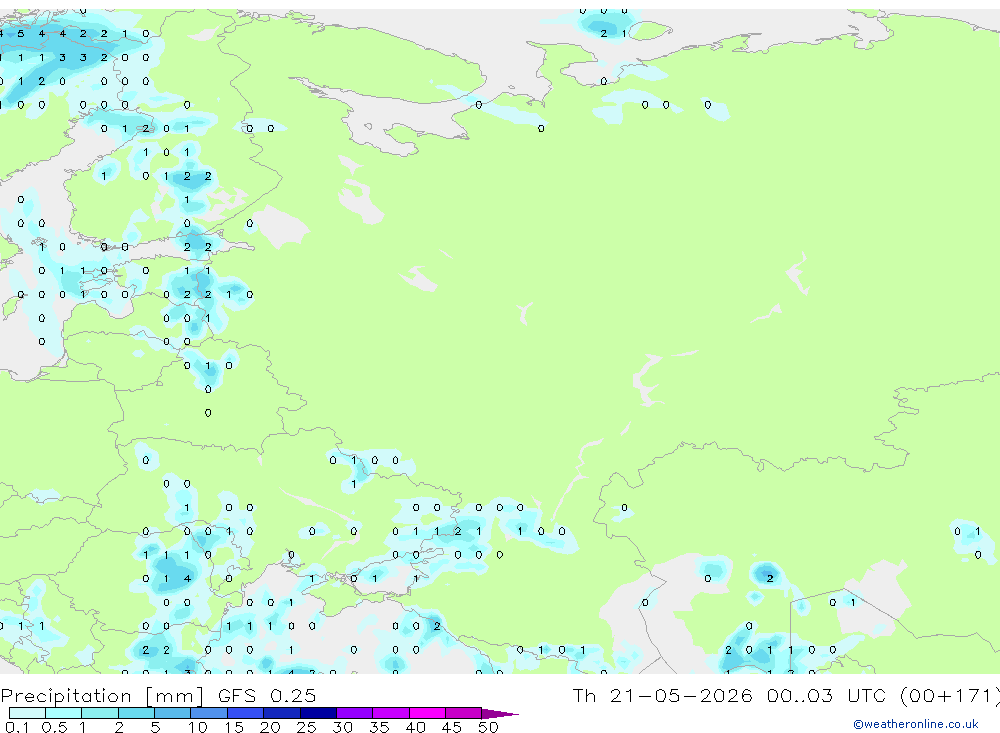Click the 'Precipitation [mm]' title text
Screen dimensions: 1000x733
click(x=102, y=696)
